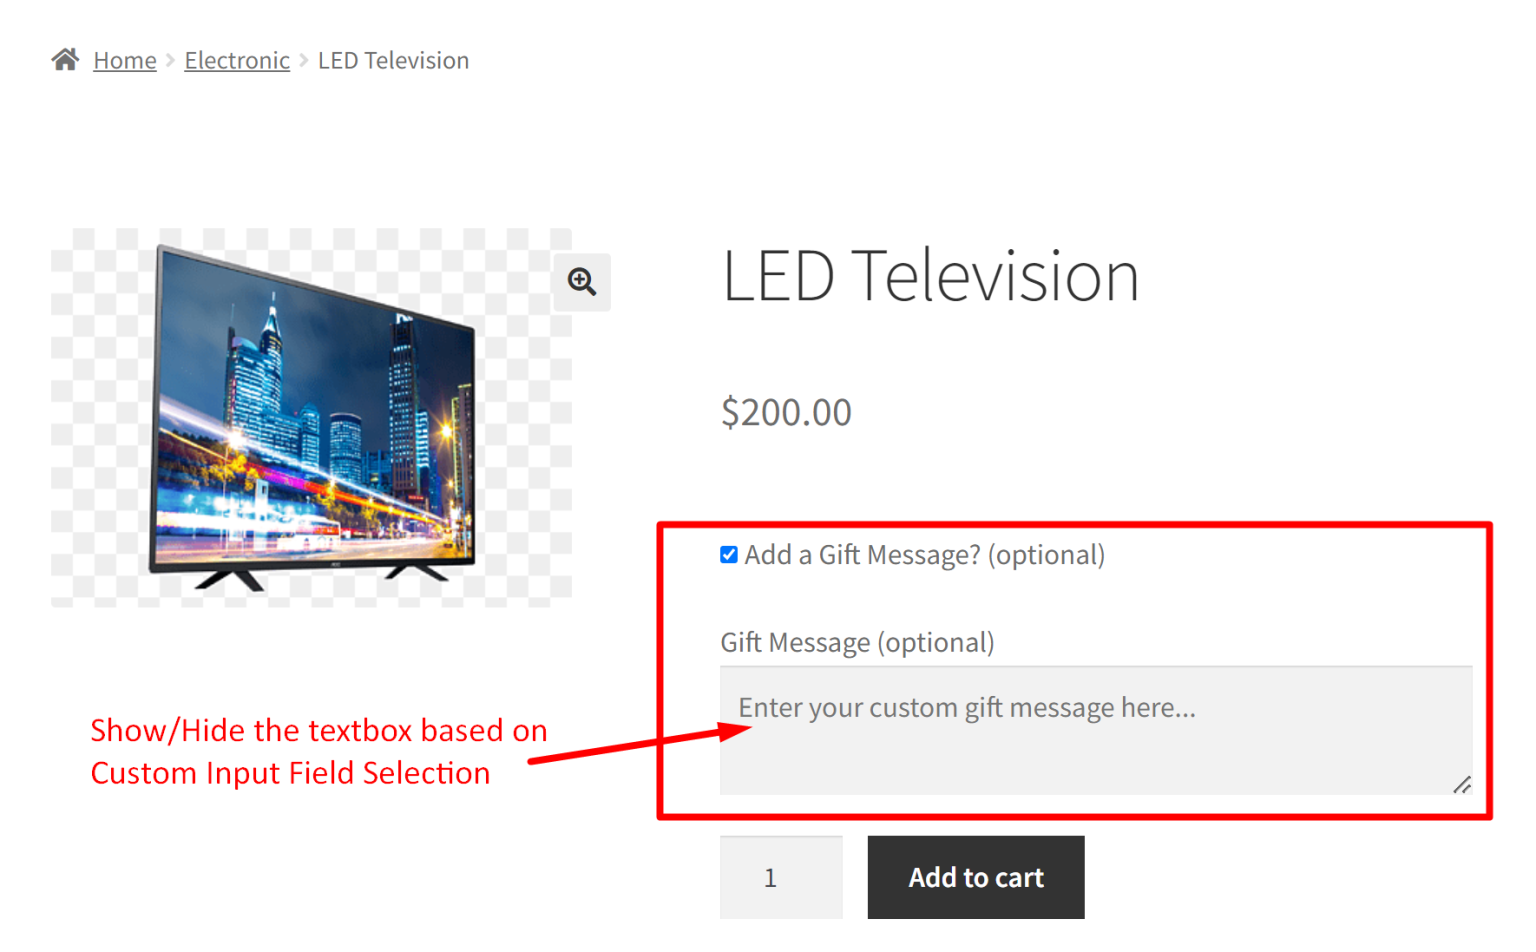1536x952 pixels.
Task: Click the breadcrumb separator arrow after Electronic
Action: (303, 60)
